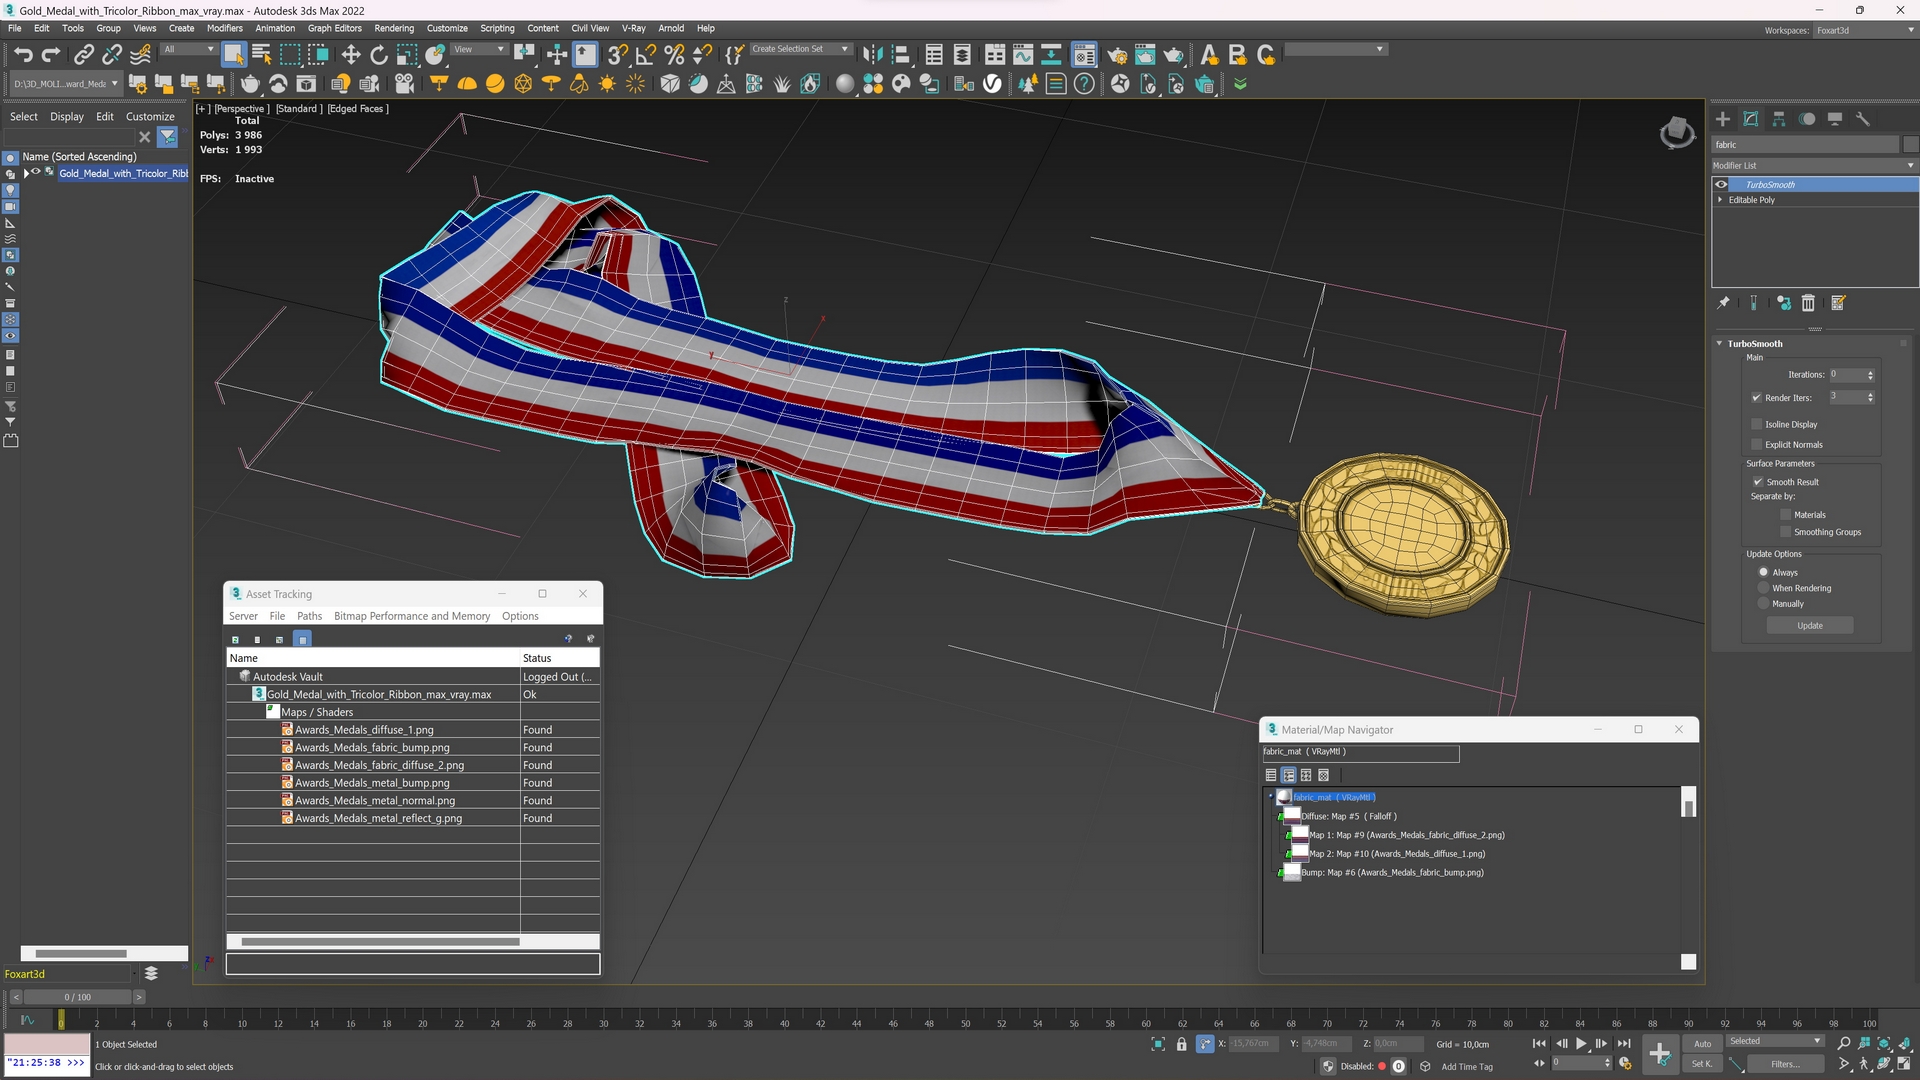Expand the Editable Poly stack entry
The width and height of the screenshot is (1920, 1080).
click(x=1721, y=200)
